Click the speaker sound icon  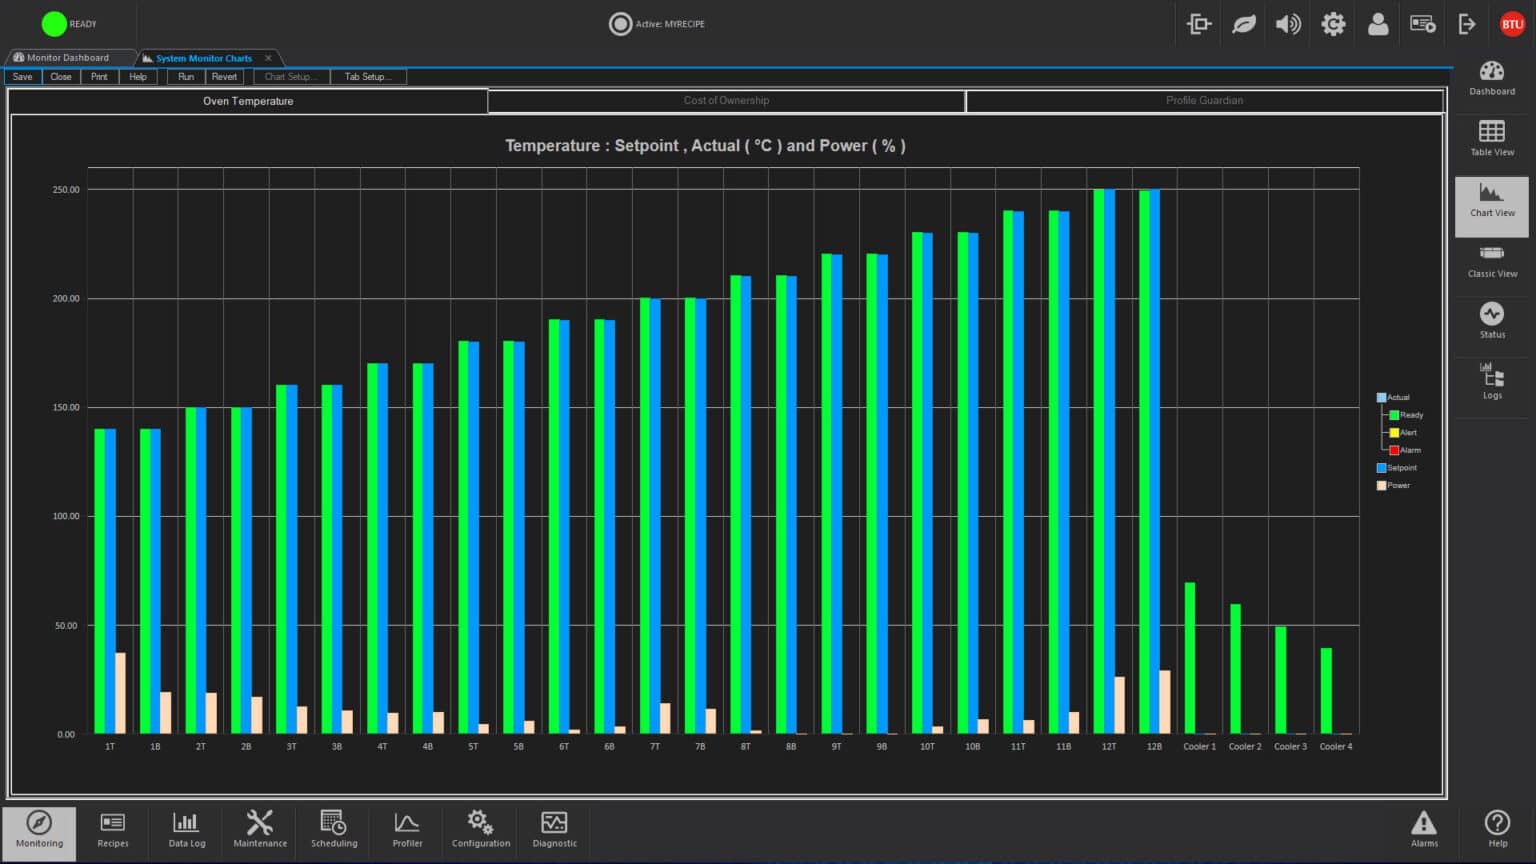(1288, 24)
